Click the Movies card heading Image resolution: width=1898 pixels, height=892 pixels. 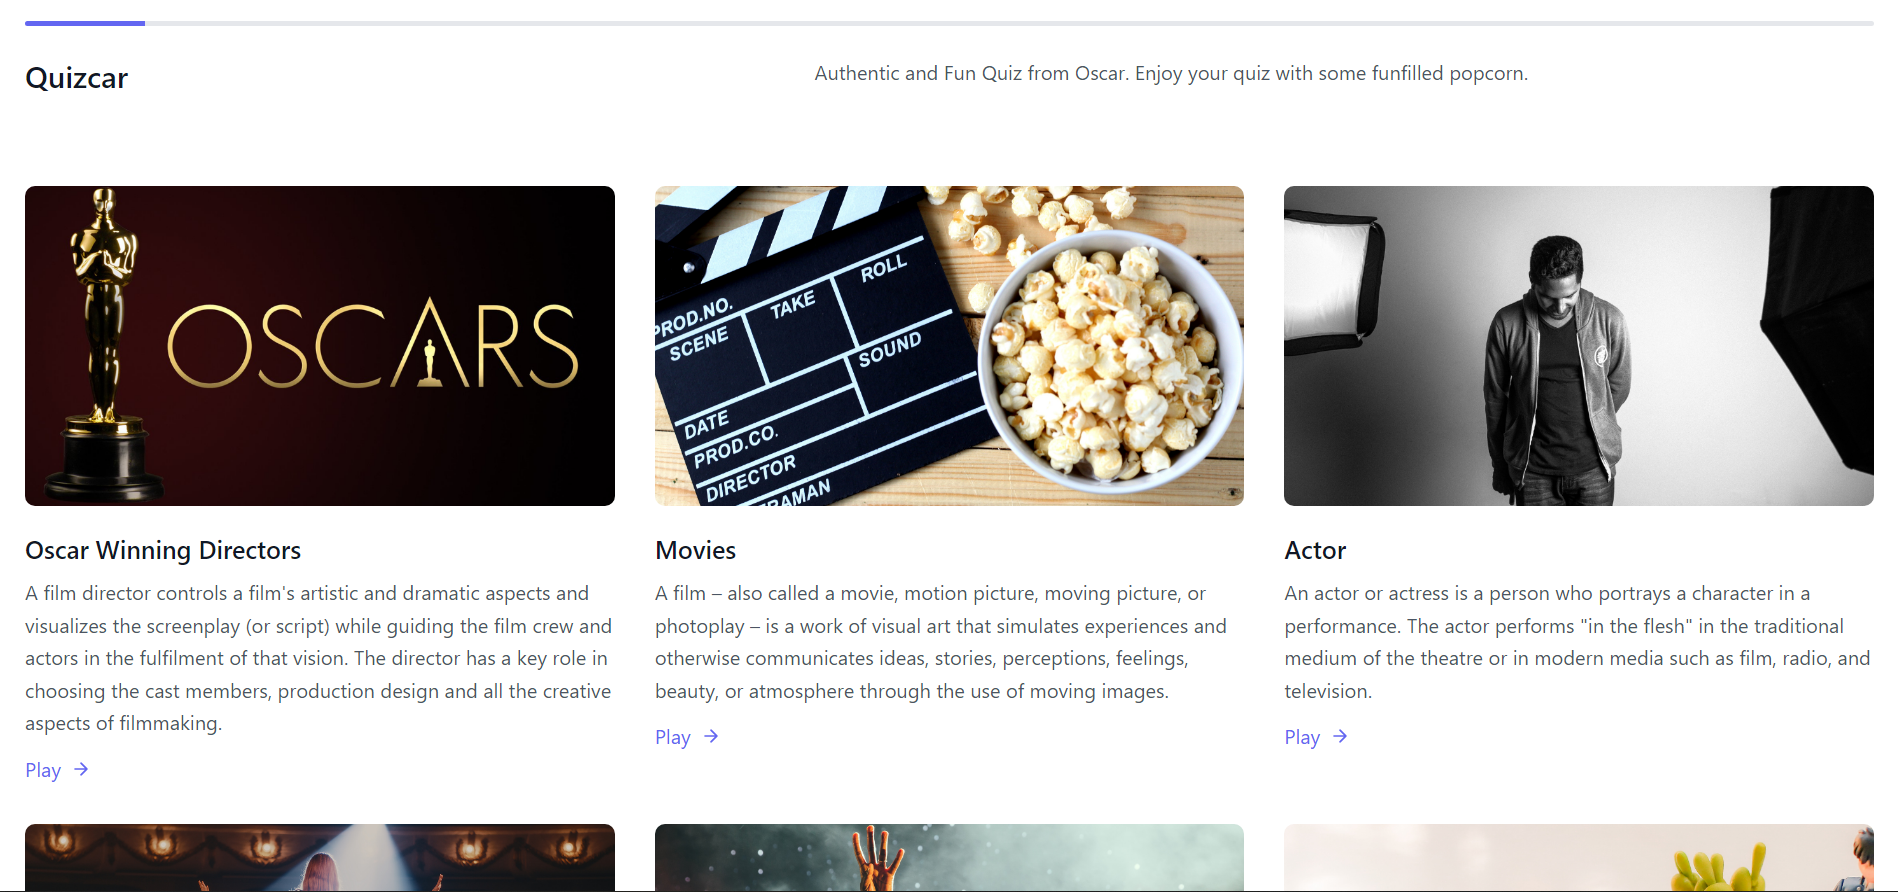tap(695, 550)
